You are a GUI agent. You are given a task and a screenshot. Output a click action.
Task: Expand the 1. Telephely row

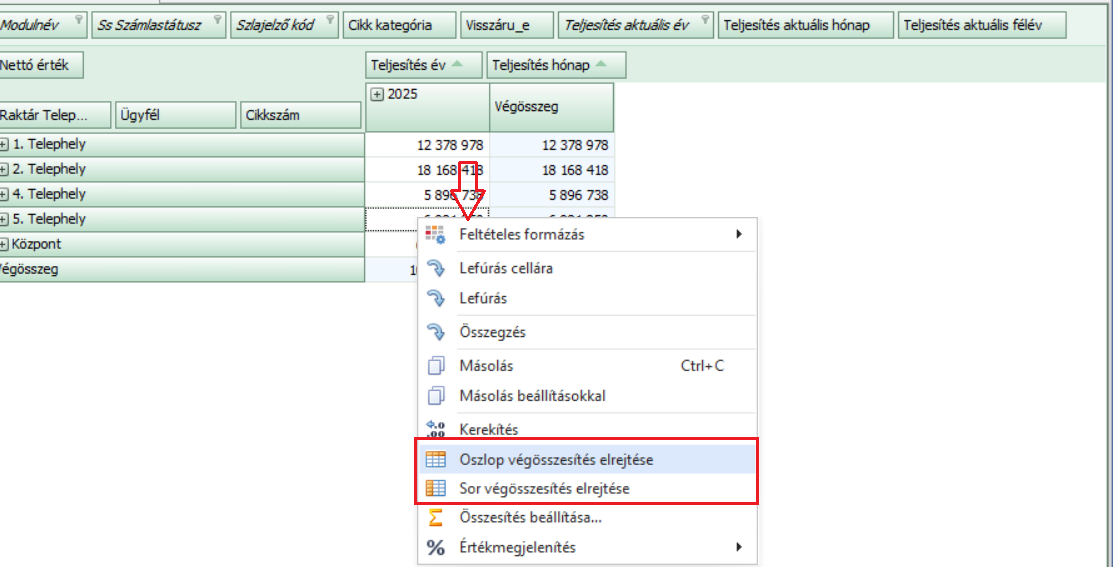pos(4,145)
